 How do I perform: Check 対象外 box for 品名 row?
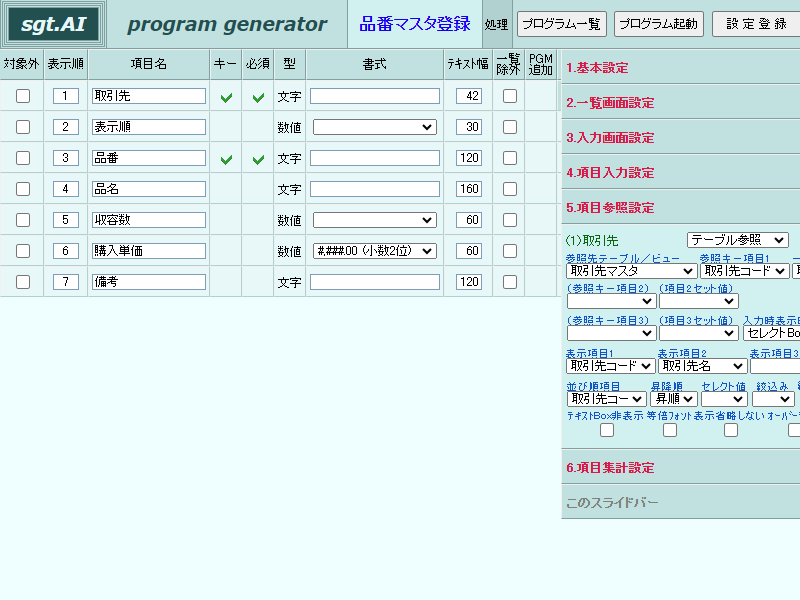(x=23, y=189)
